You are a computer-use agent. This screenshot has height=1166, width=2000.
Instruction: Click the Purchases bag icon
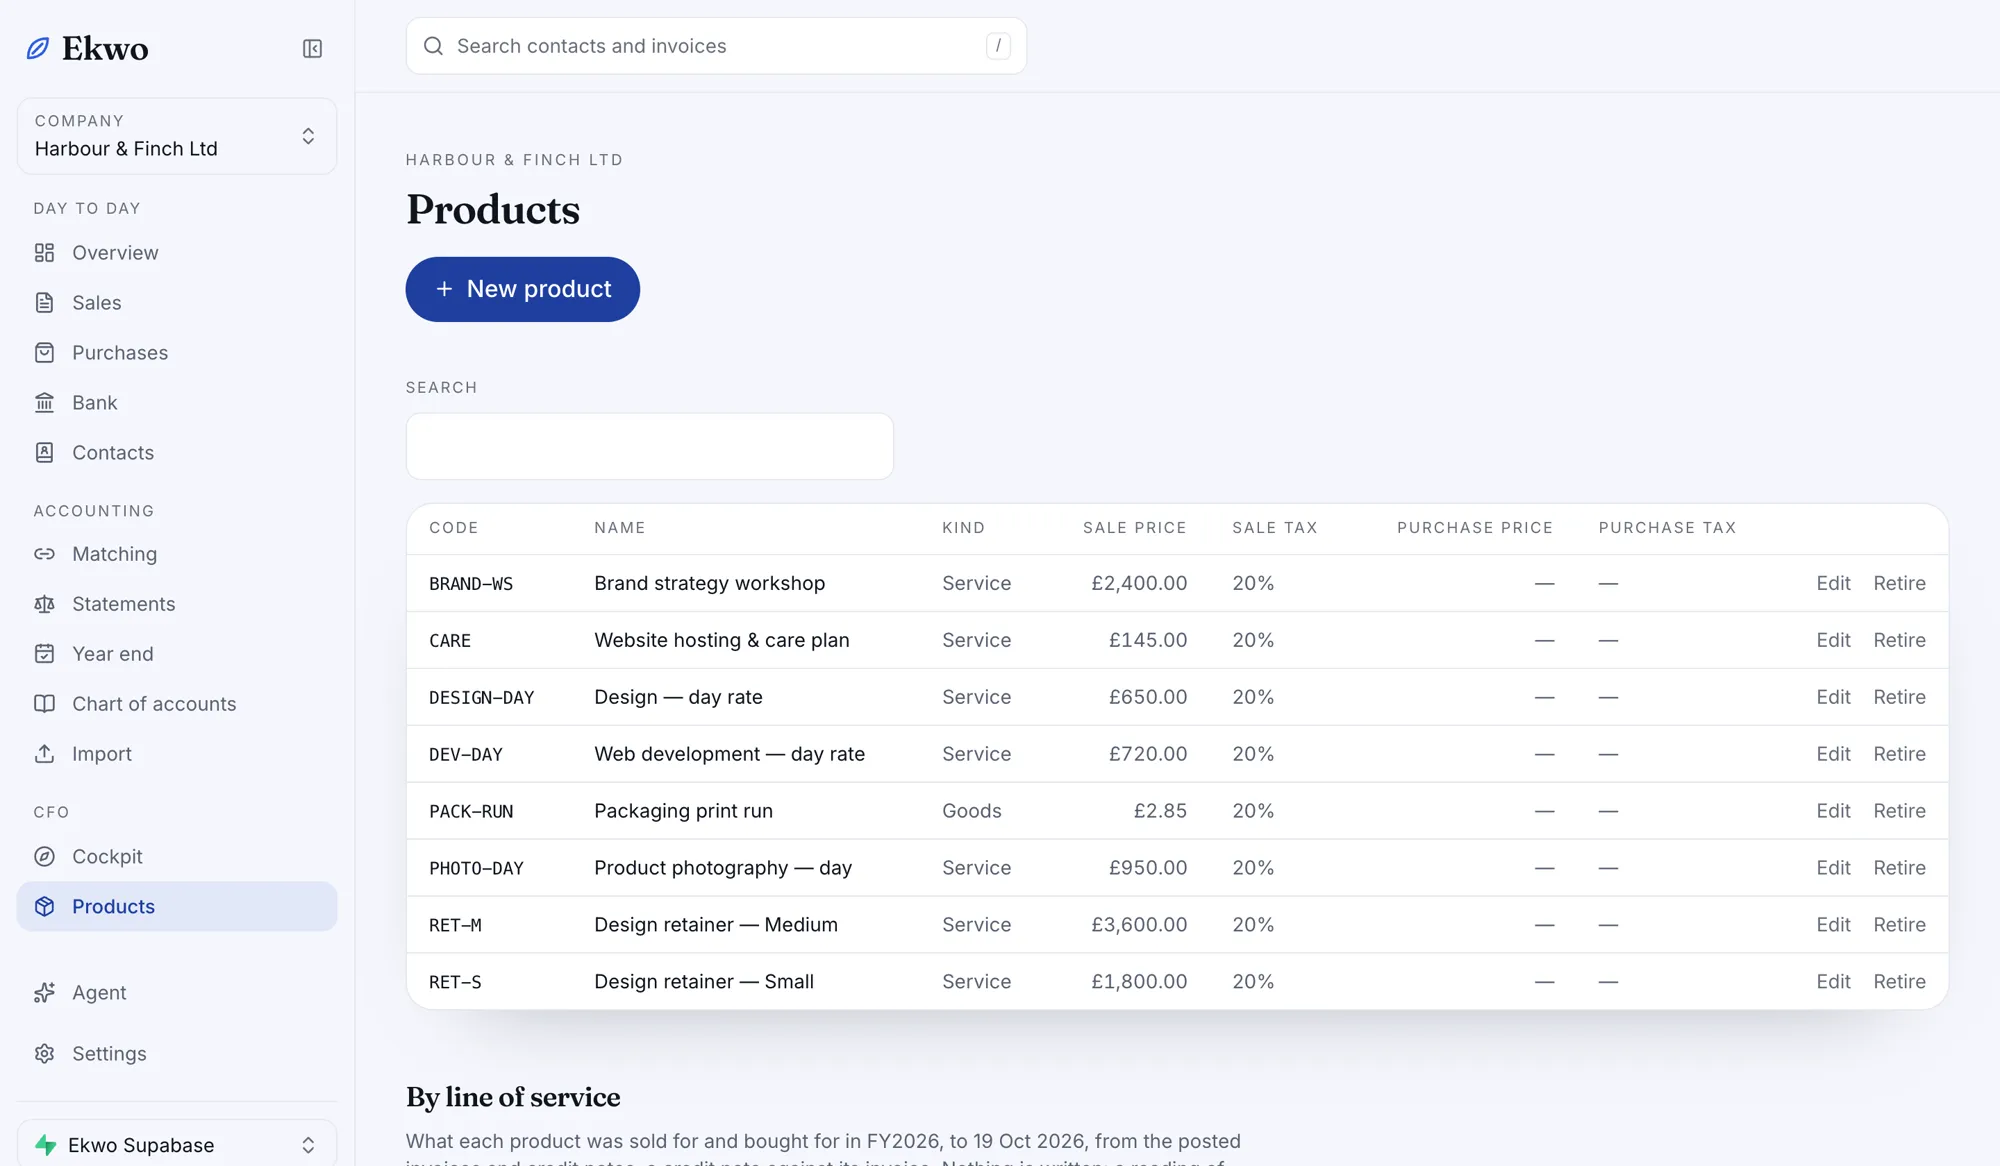click(x=44, y=353)
